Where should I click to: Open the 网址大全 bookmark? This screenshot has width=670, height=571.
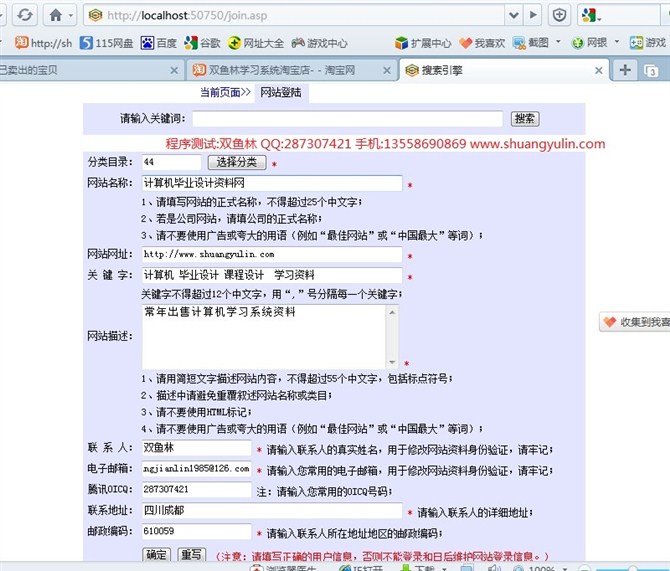pos(256,43)
